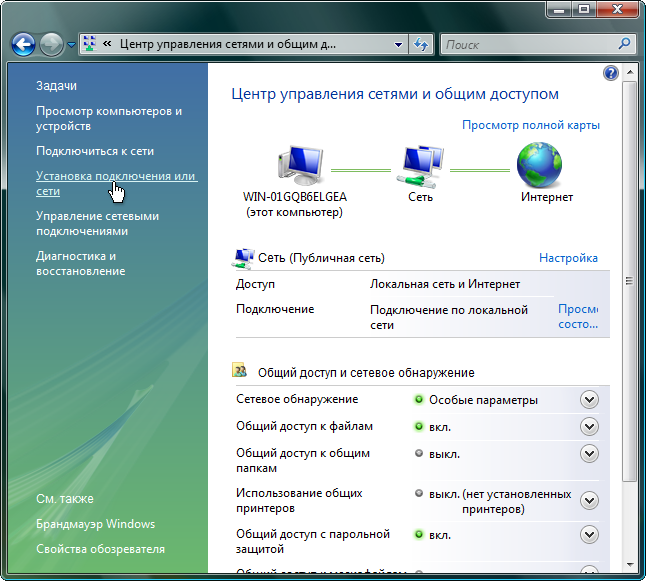Viewport: 646px width, 581px height.
Task: Click the magnifier search icon
Action: 625,43
